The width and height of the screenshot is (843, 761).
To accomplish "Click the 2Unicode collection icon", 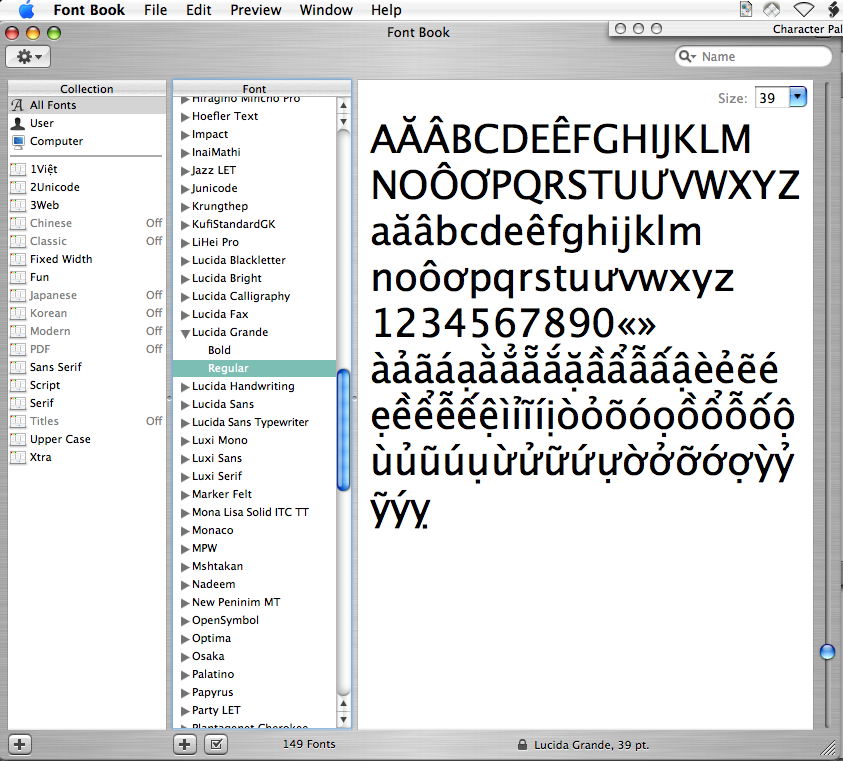I will point(18,187).
